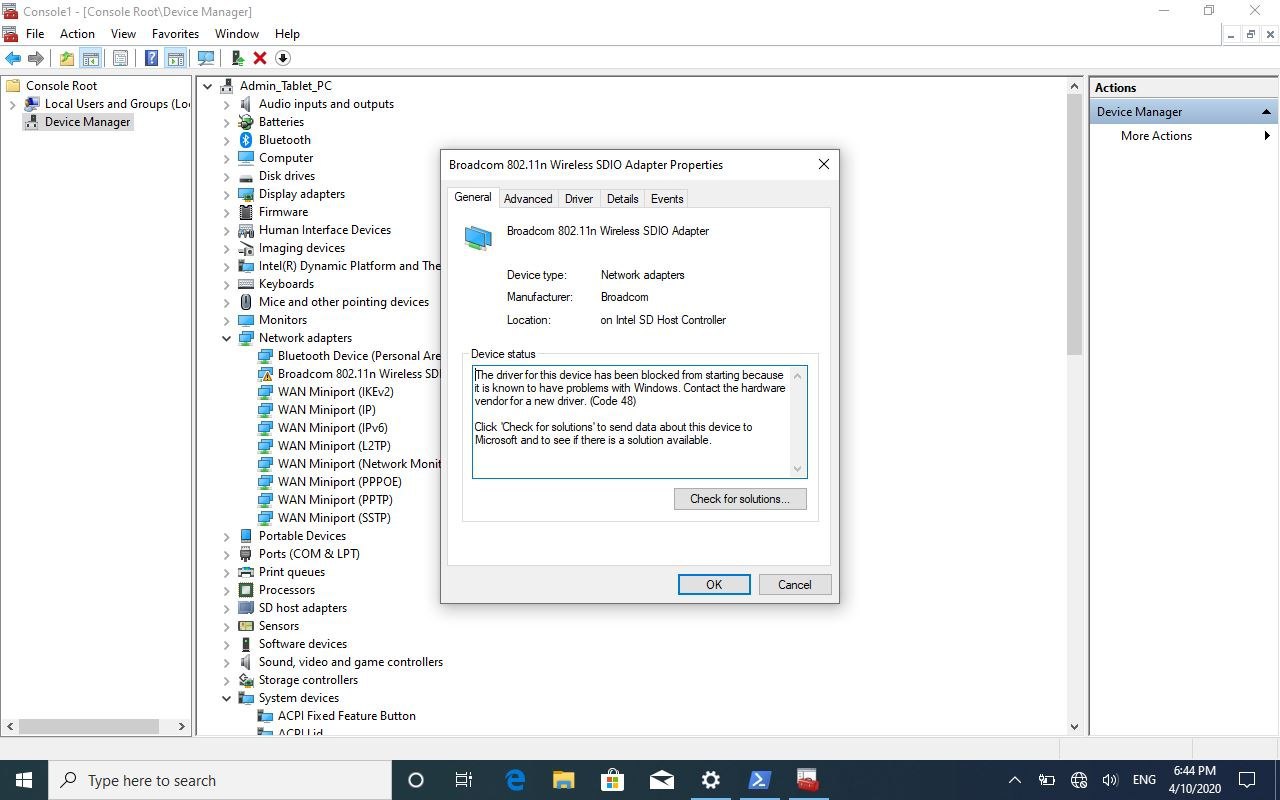This screenshot has width=1280, height=800.
Task: Click Cancel in the Properties dialog
Action: click(795, 585)
